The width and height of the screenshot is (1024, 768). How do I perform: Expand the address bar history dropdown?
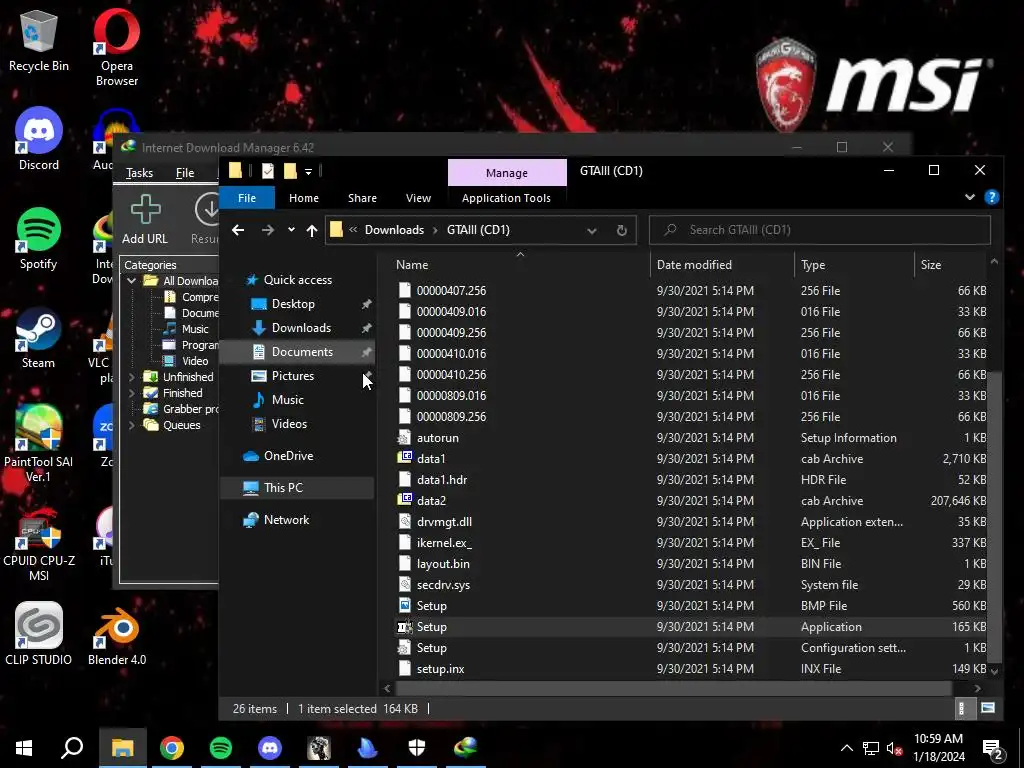pos(592,230)
